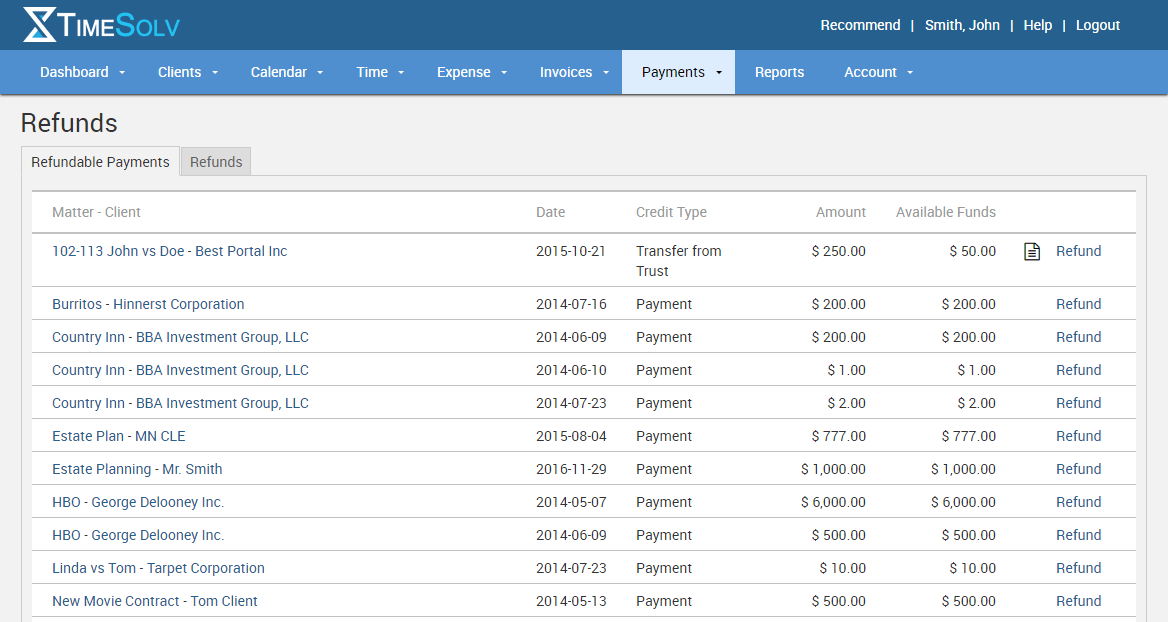
Task: Expand the Expense dropdown
Action: click(471, 72)
